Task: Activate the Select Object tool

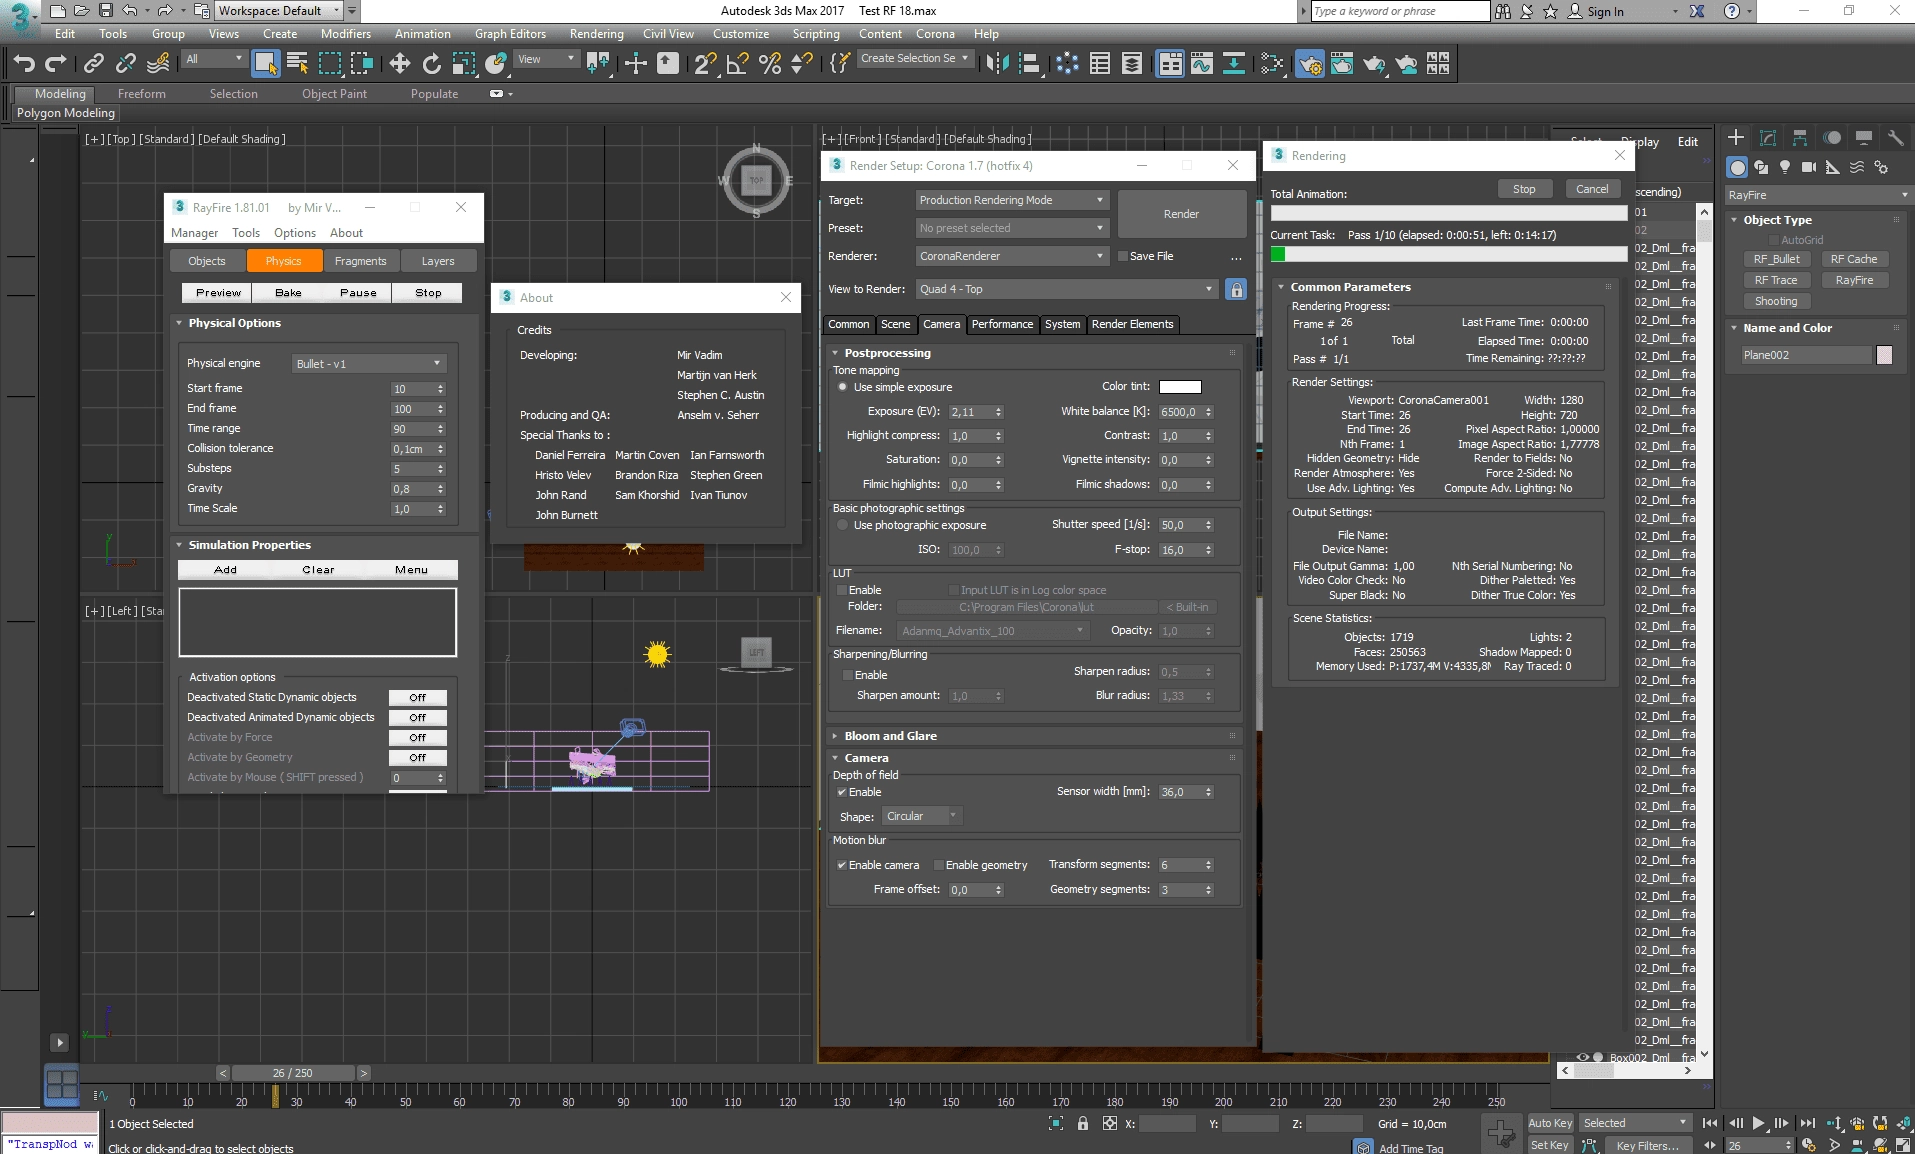Action: [265, 64]
